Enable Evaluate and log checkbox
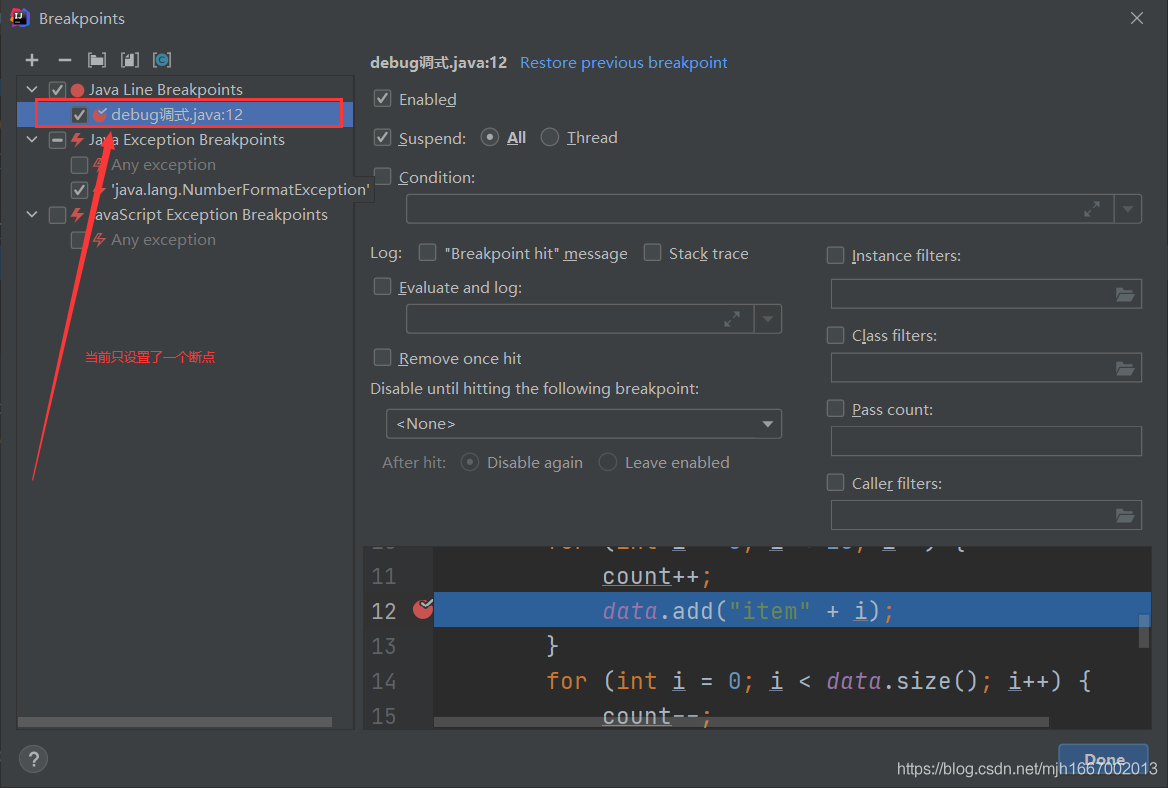 [x=382, y=287]
